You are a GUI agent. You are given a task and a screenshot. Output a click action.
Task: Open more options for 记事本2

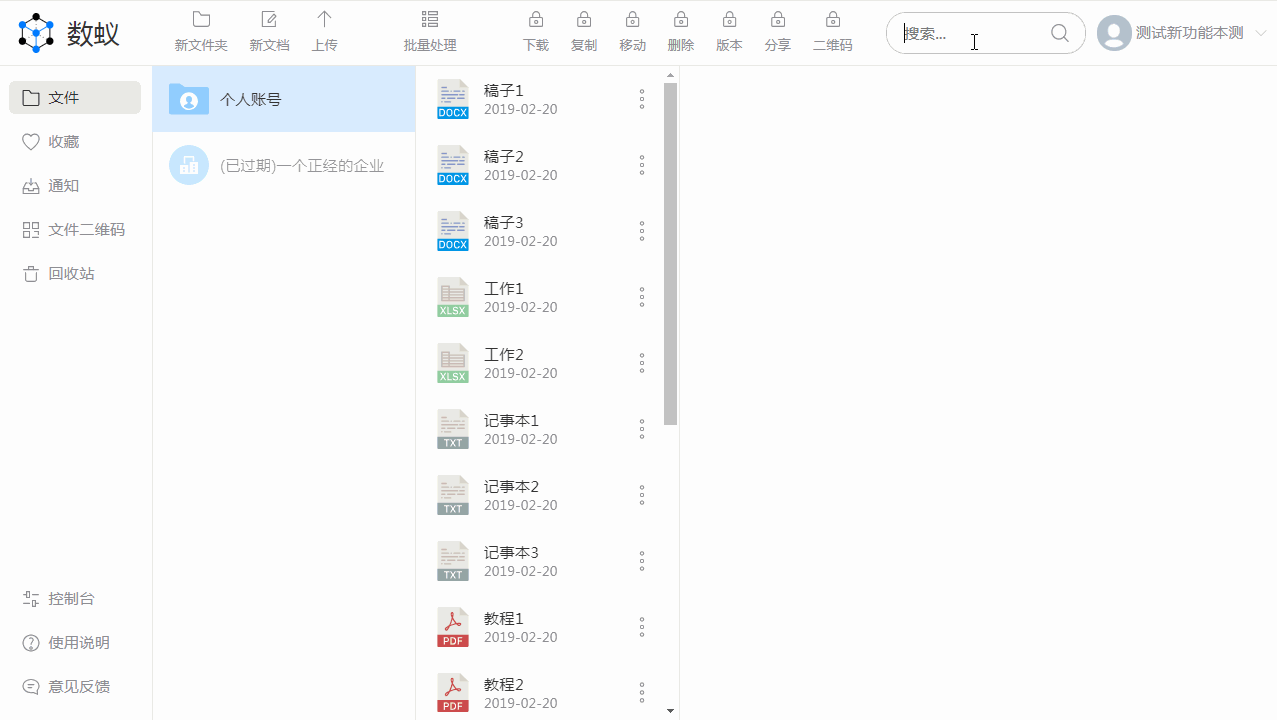point(642,495)
